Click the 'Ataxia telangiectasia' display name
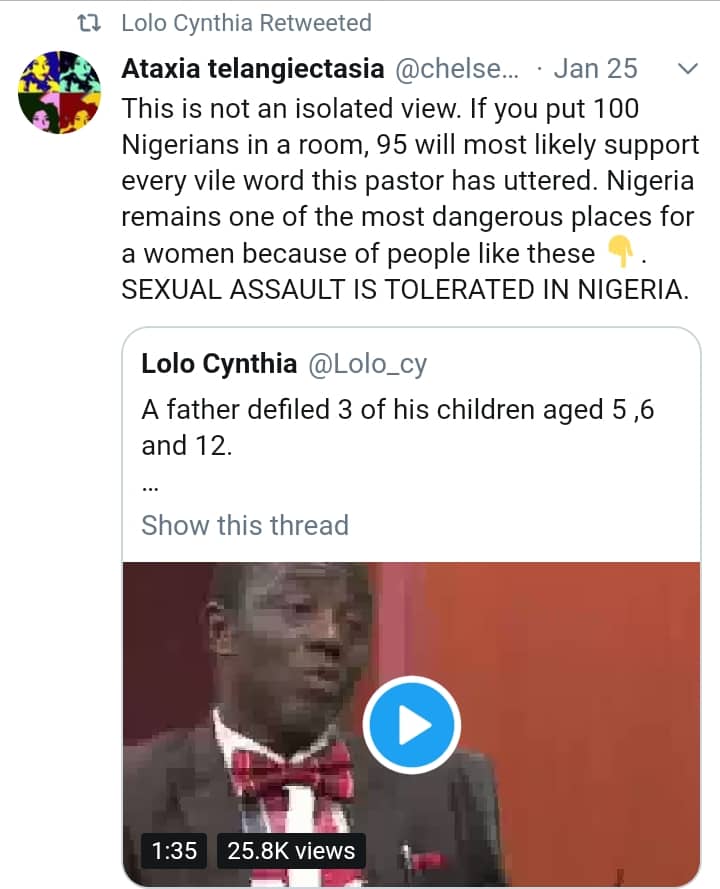This screenshot has height=889, width=720. coord(252,68)
